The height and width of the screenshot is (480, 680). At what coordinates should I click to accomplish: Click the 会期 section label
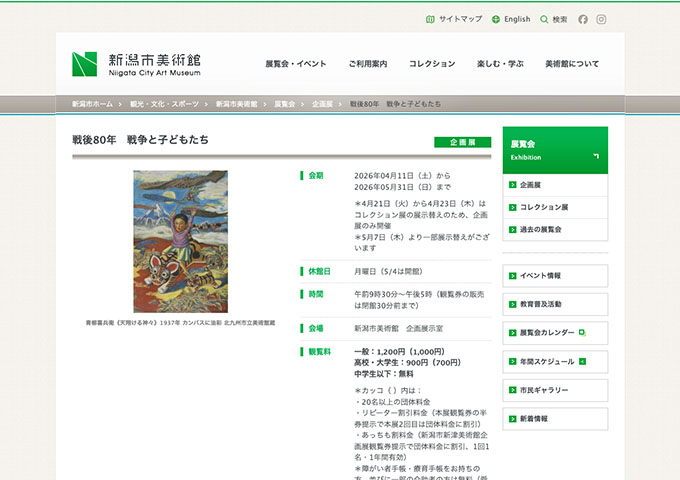(x=316, y=176)
